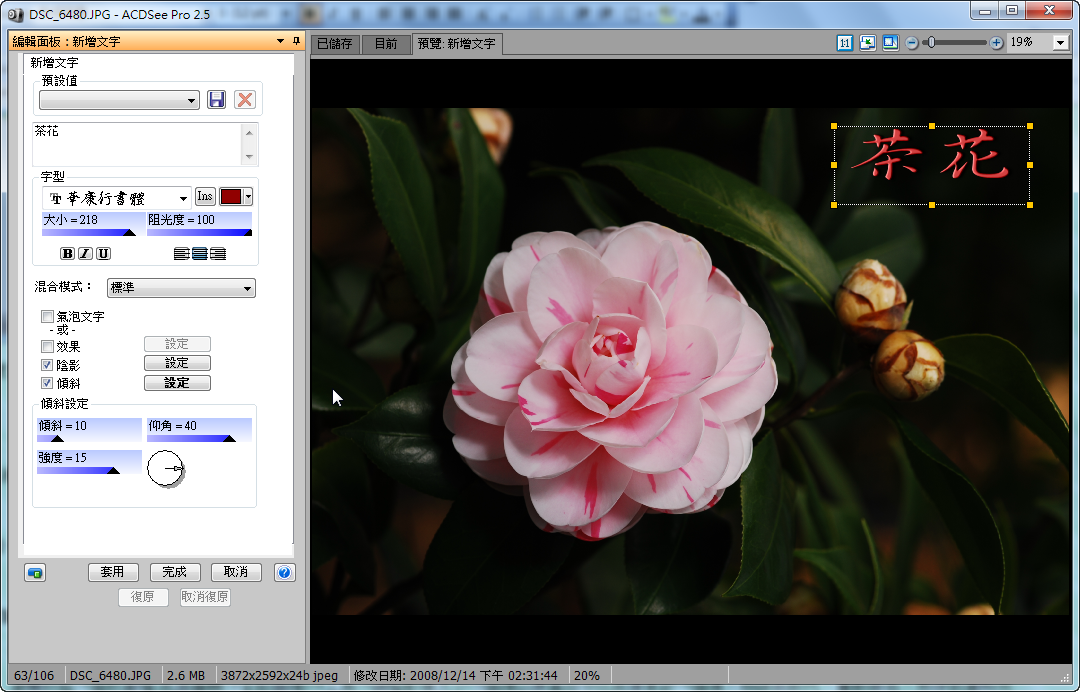Click the dark red text color swatch
The width and height of the screenshot is (1080, 692).
click(x=231, y=197)
